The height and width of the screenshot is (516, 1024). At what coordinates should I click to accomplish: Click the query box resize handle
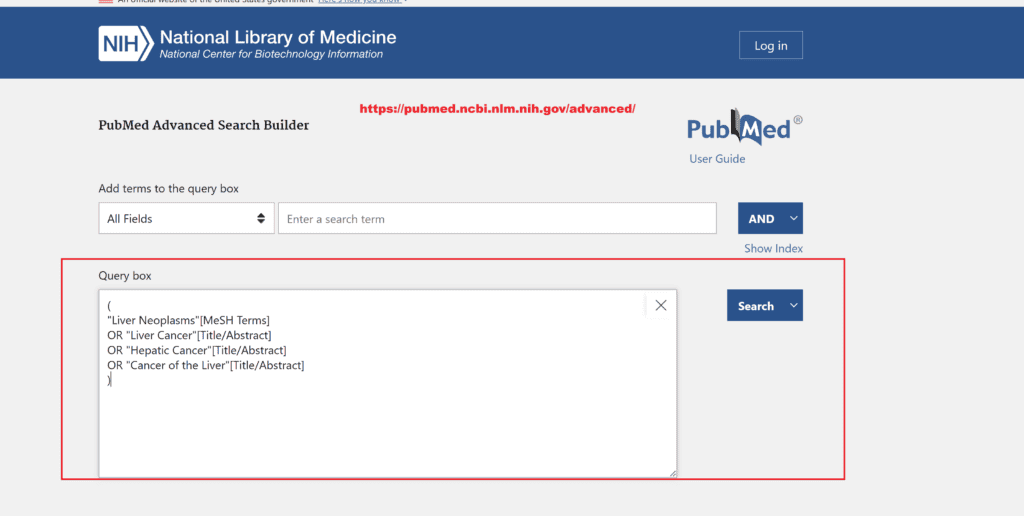pyautogui.click(x=672, y=473)
